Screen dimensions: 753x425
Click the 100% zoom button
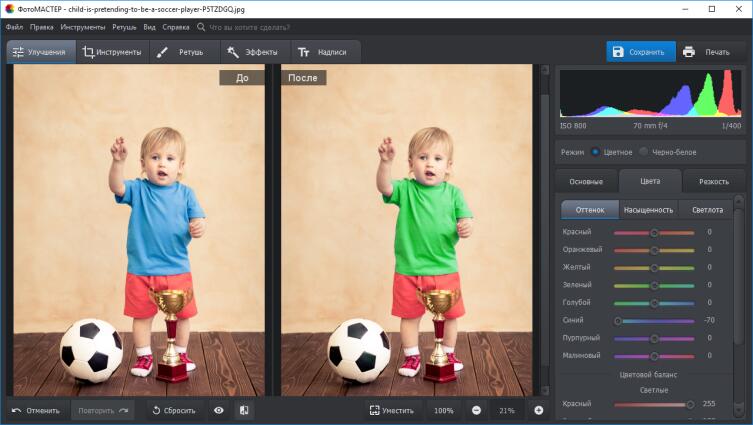tap(443, 410)
